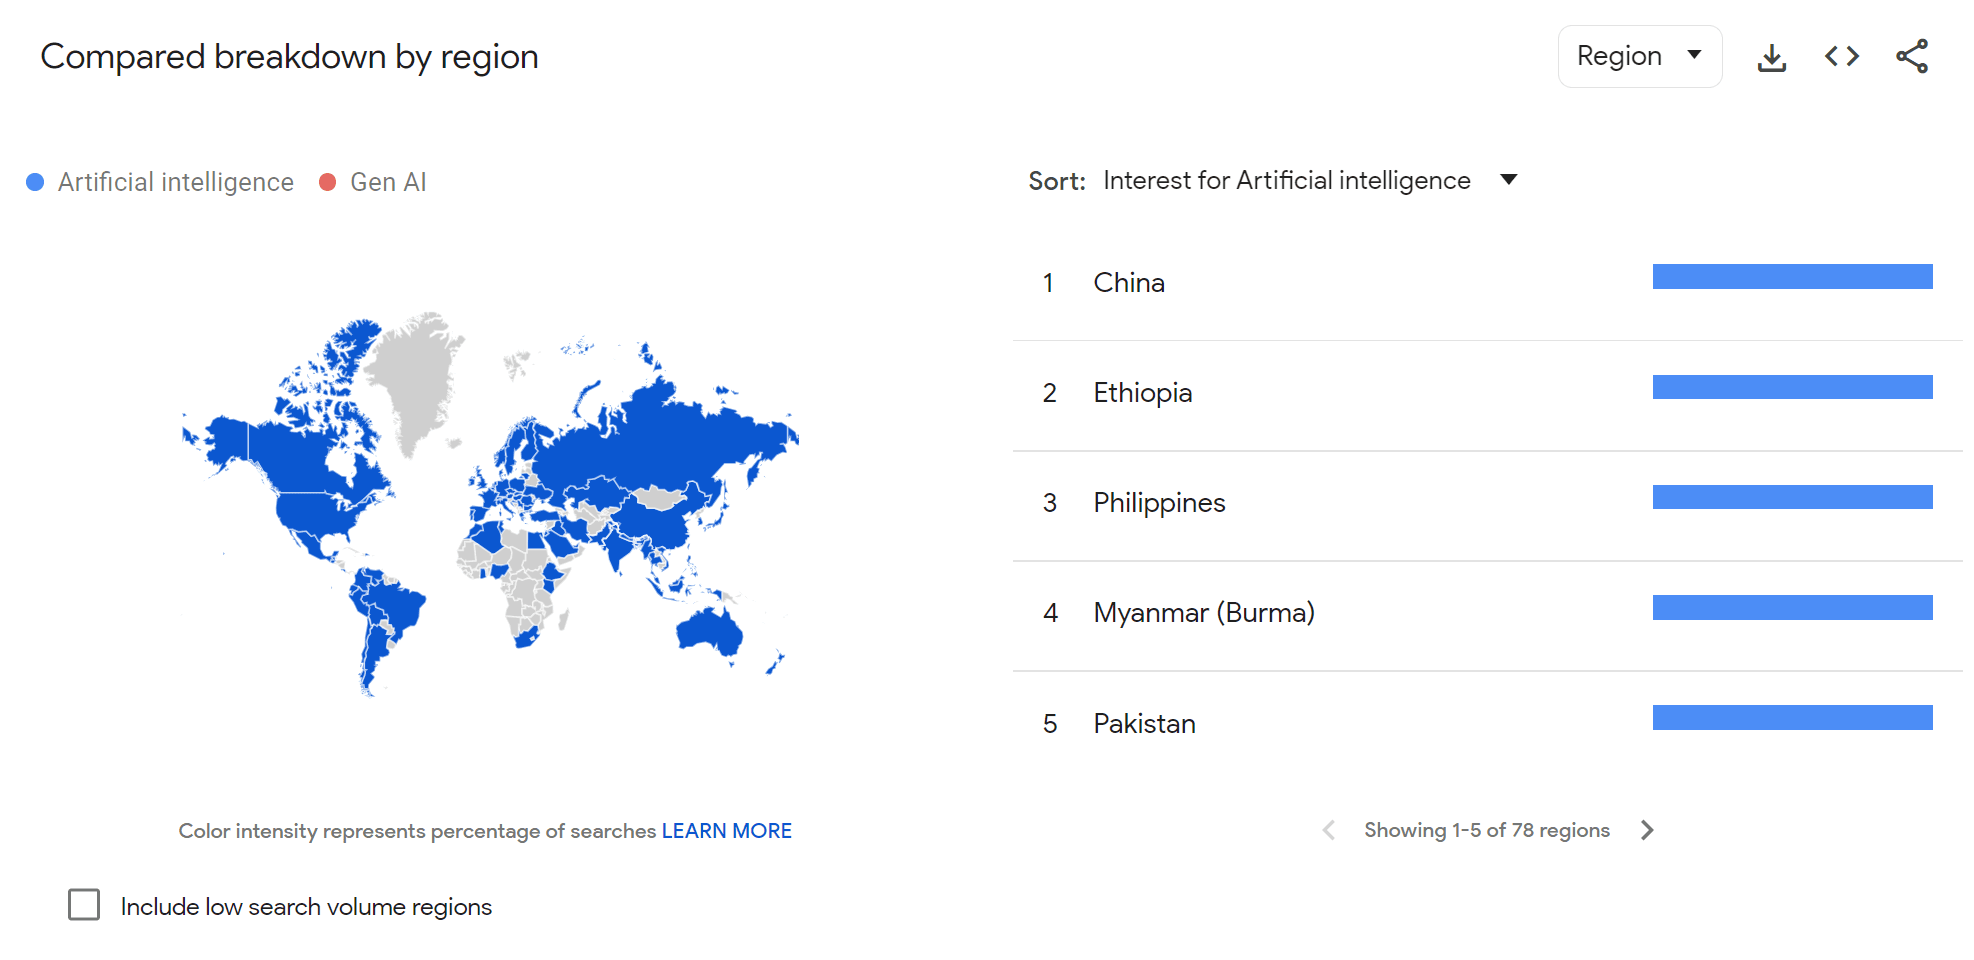
Task: Select China in the region list
Action: (x=1129, y=282)
